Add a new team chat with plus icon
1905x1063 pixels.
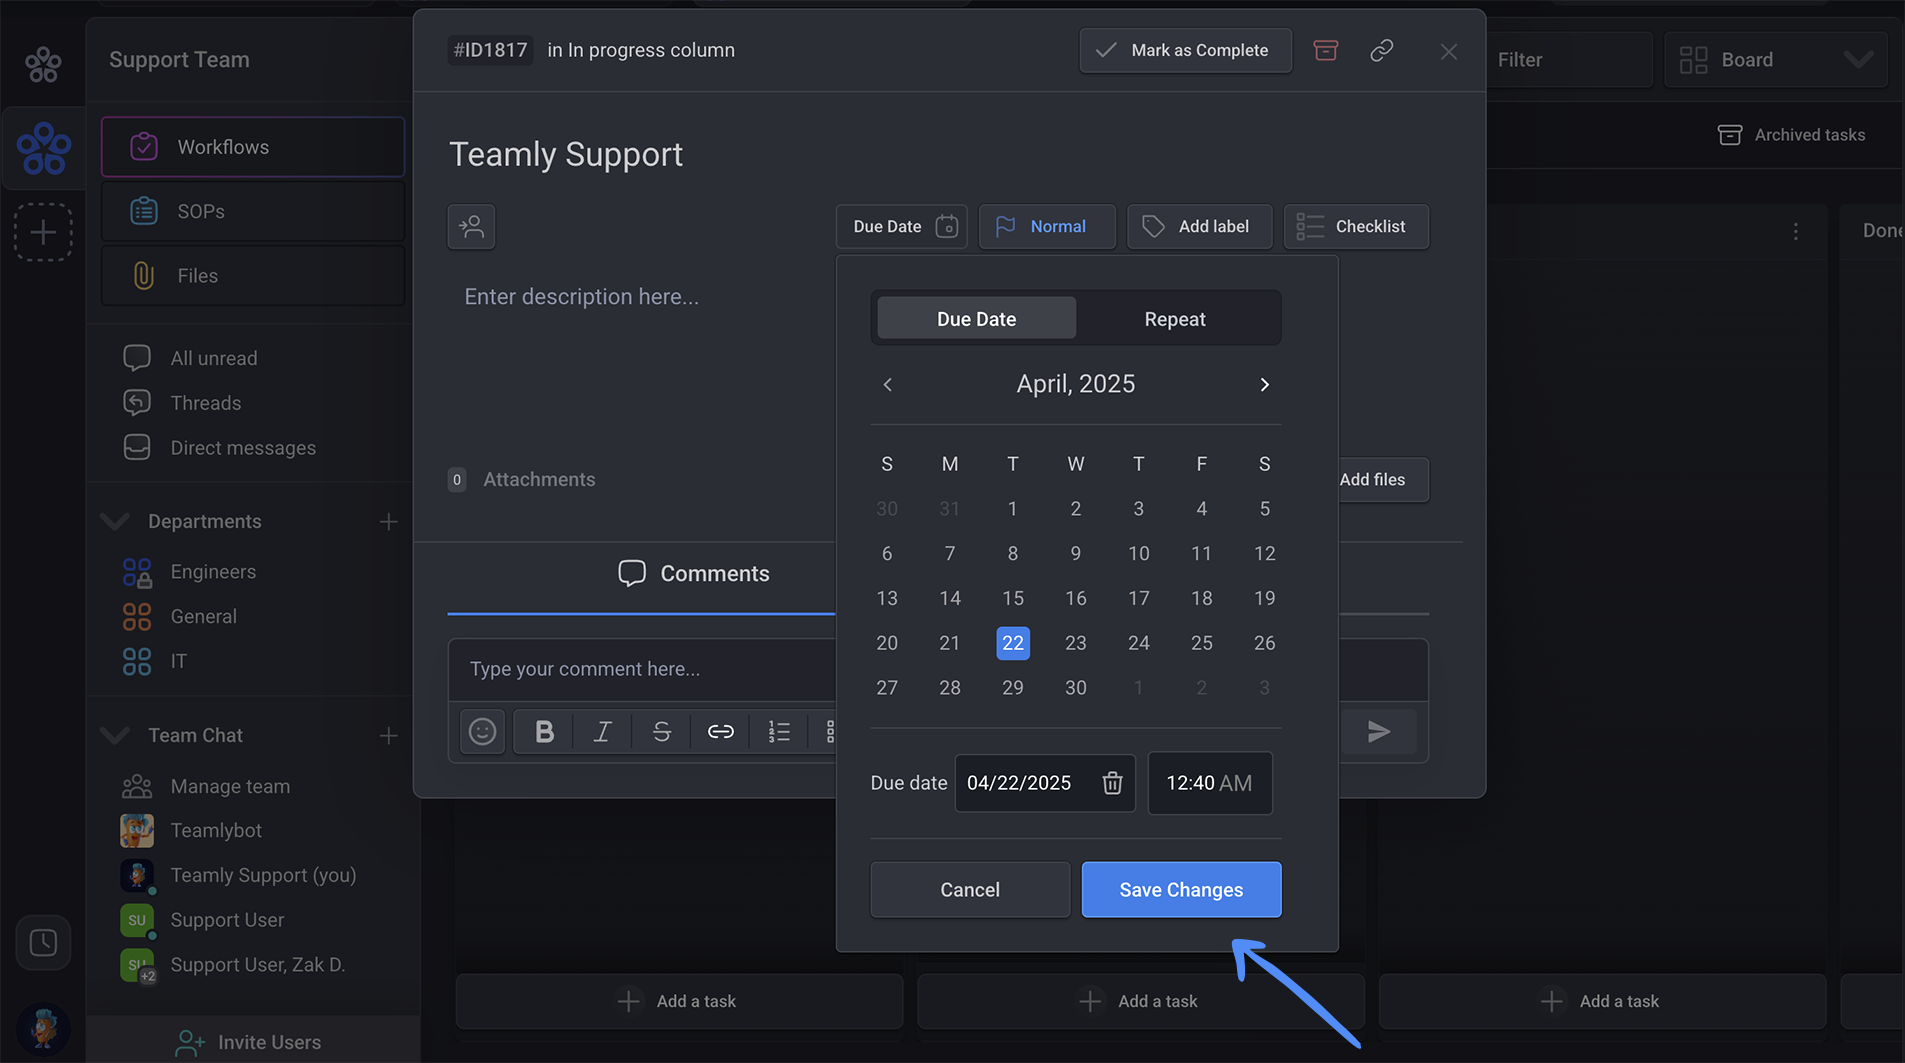(388, 736)
